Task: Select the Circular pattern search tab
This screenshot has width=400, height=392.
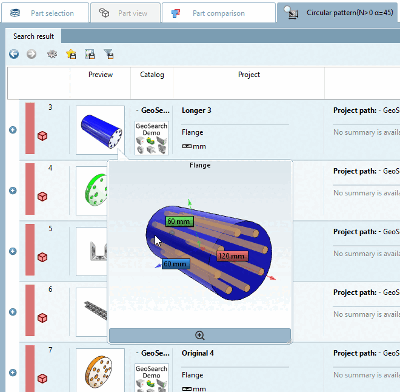Action: pyautogui.click(x=338, y=13)
